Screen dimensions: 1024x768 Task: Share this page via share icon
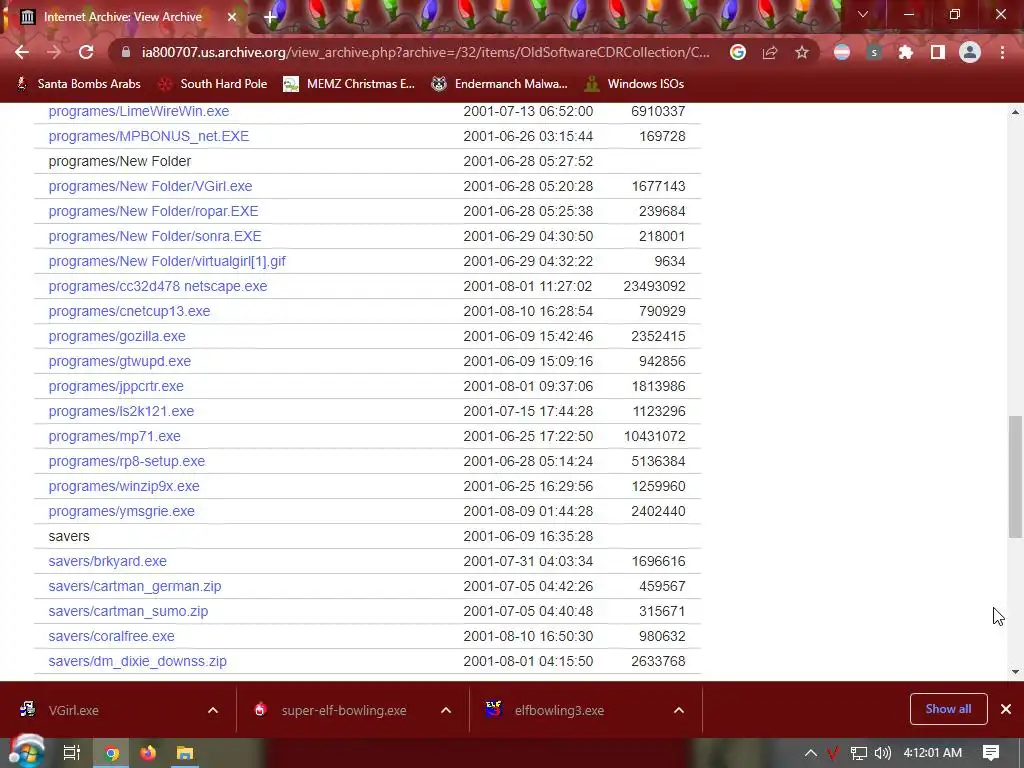pos(770,52)
